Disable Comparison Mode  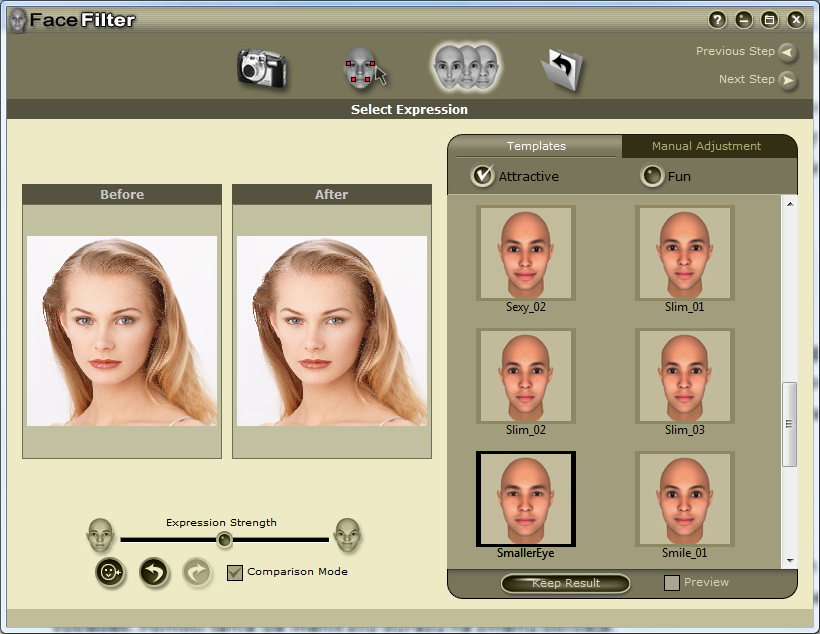pyautogui.click(x=235, y=572)
